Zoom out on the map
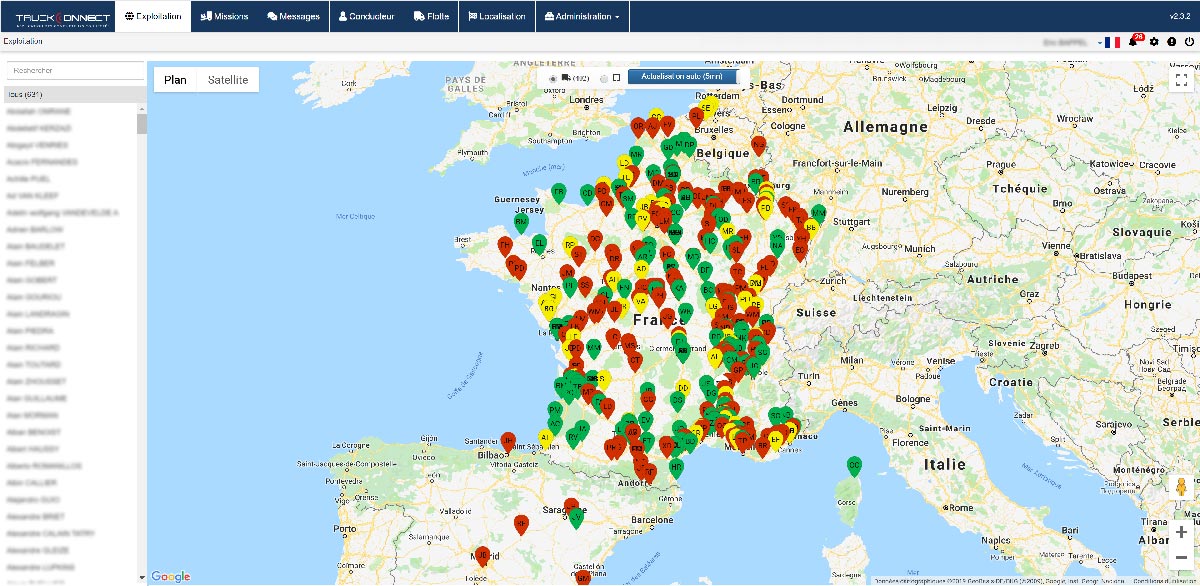1200x586 pixels. tap(1181, 557)
